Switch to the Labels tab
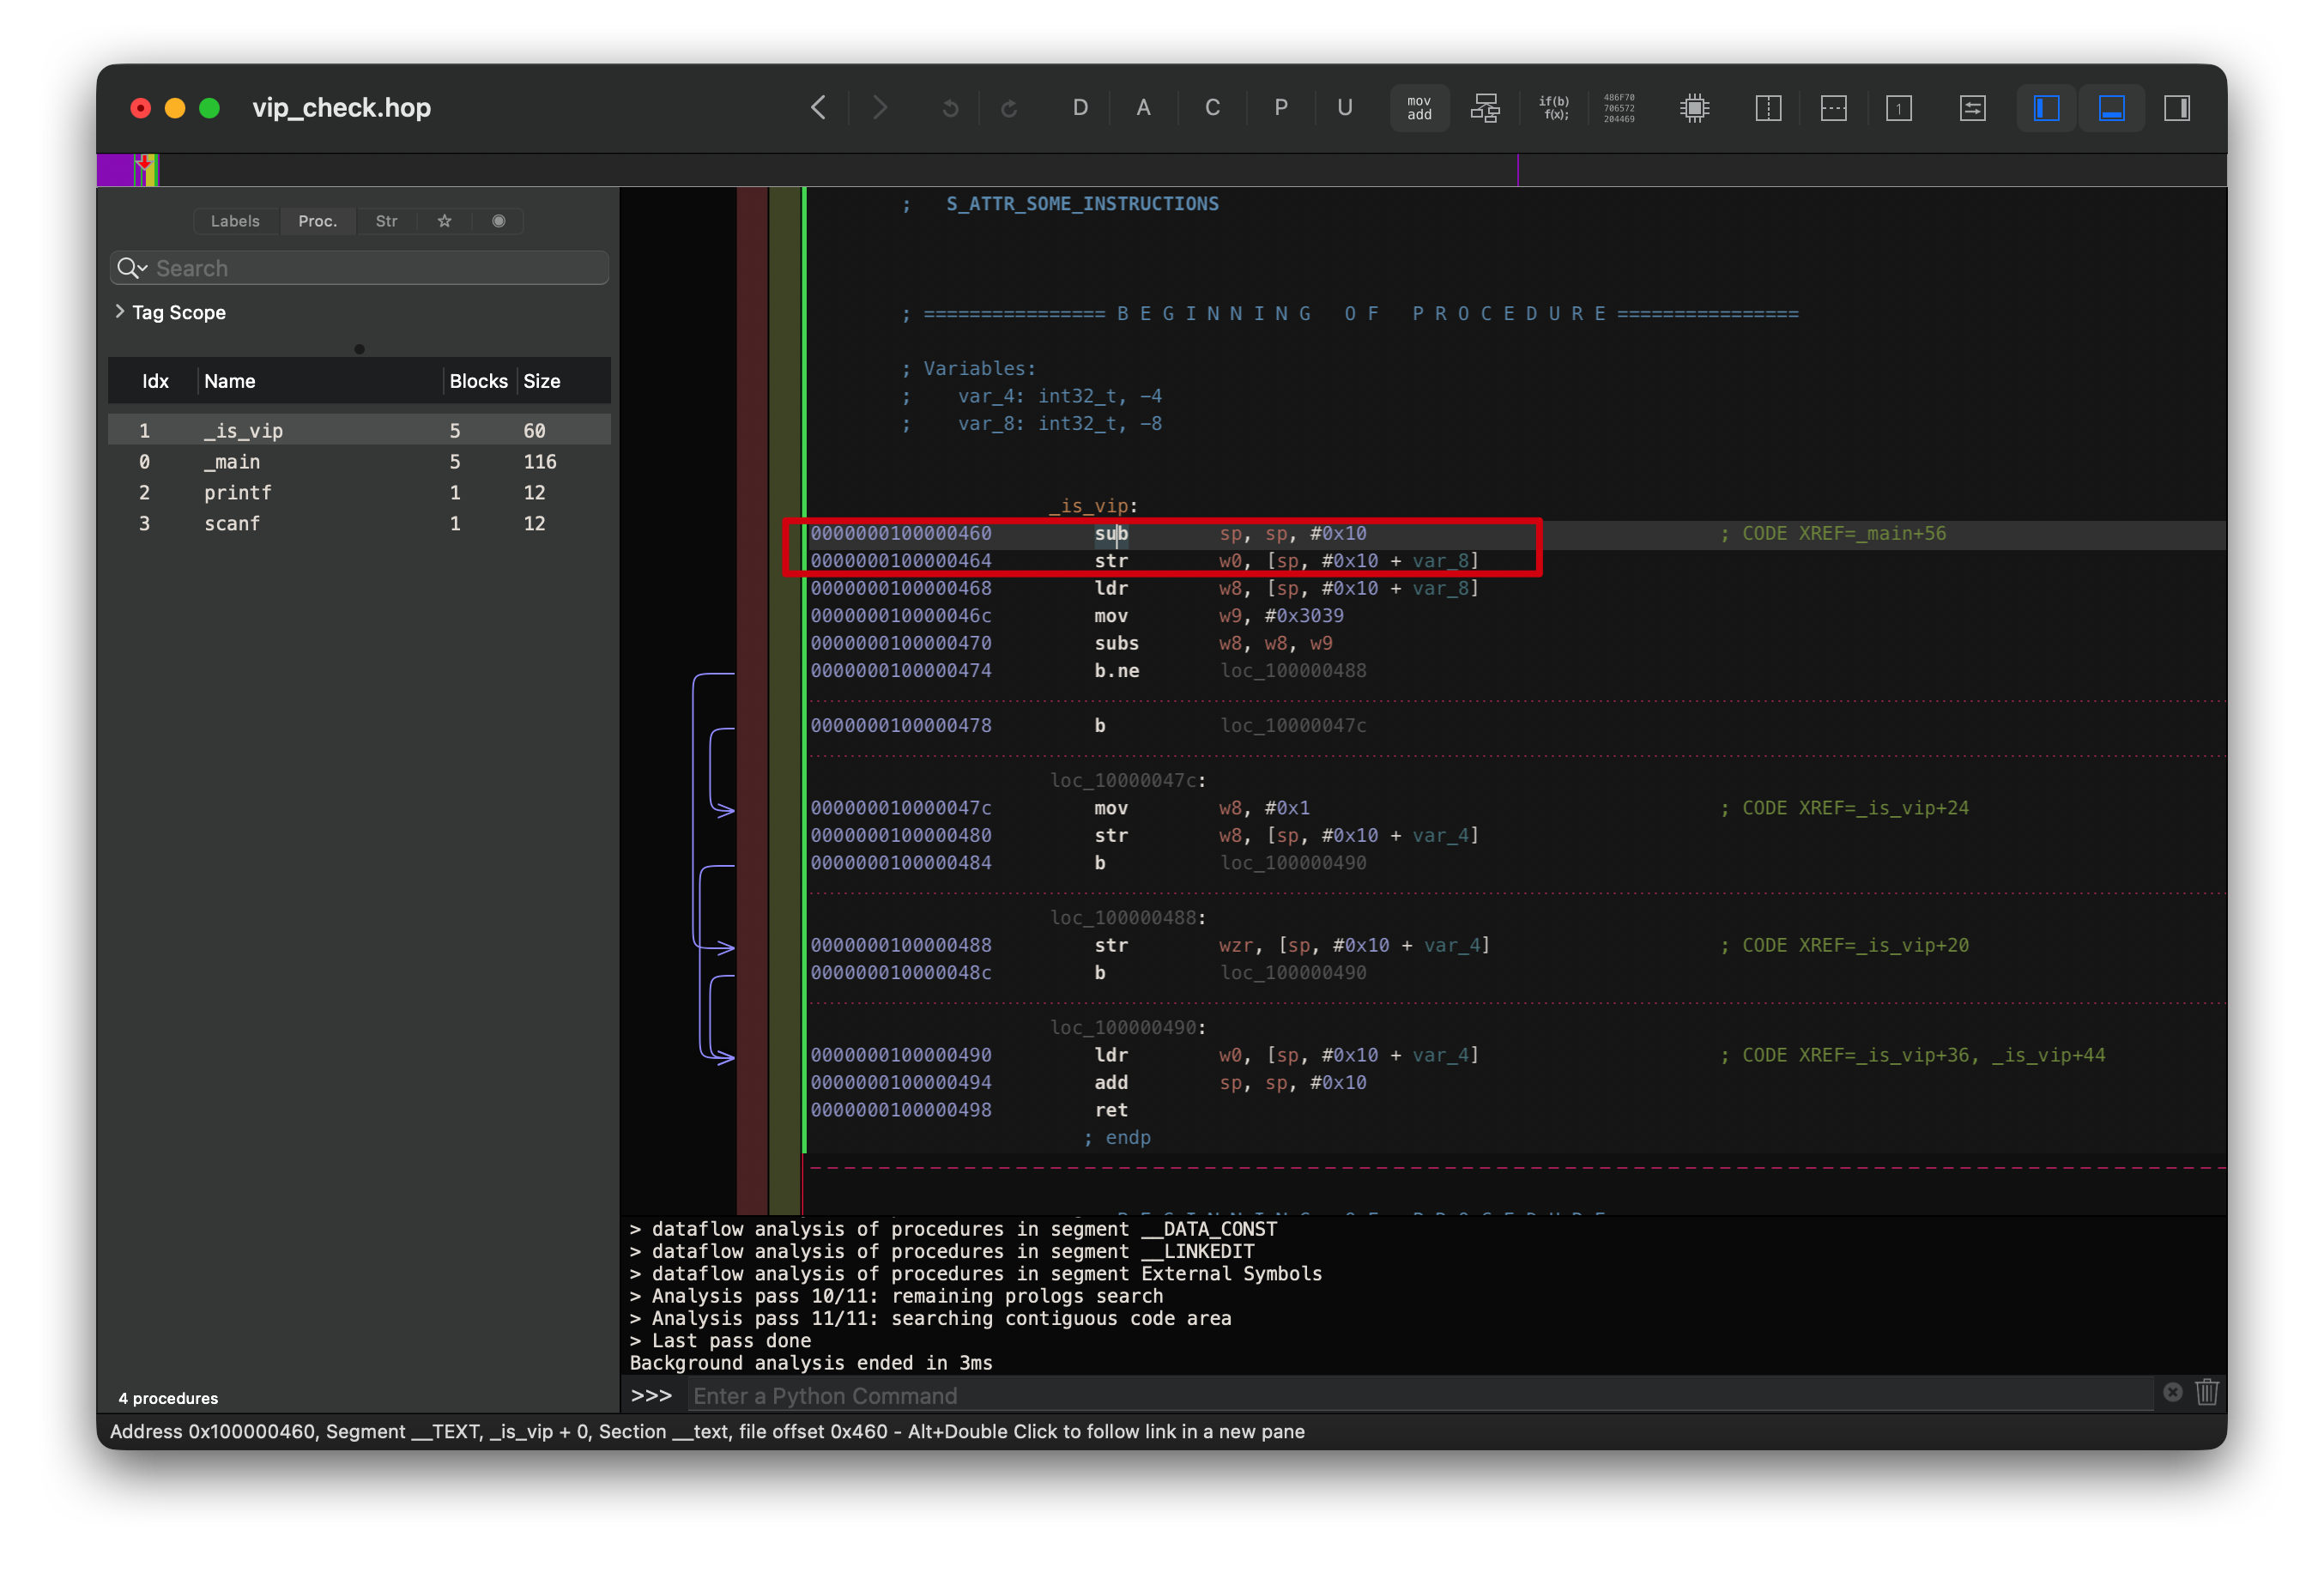This screenshot has width=2324, height=1579. pos(235,221)
